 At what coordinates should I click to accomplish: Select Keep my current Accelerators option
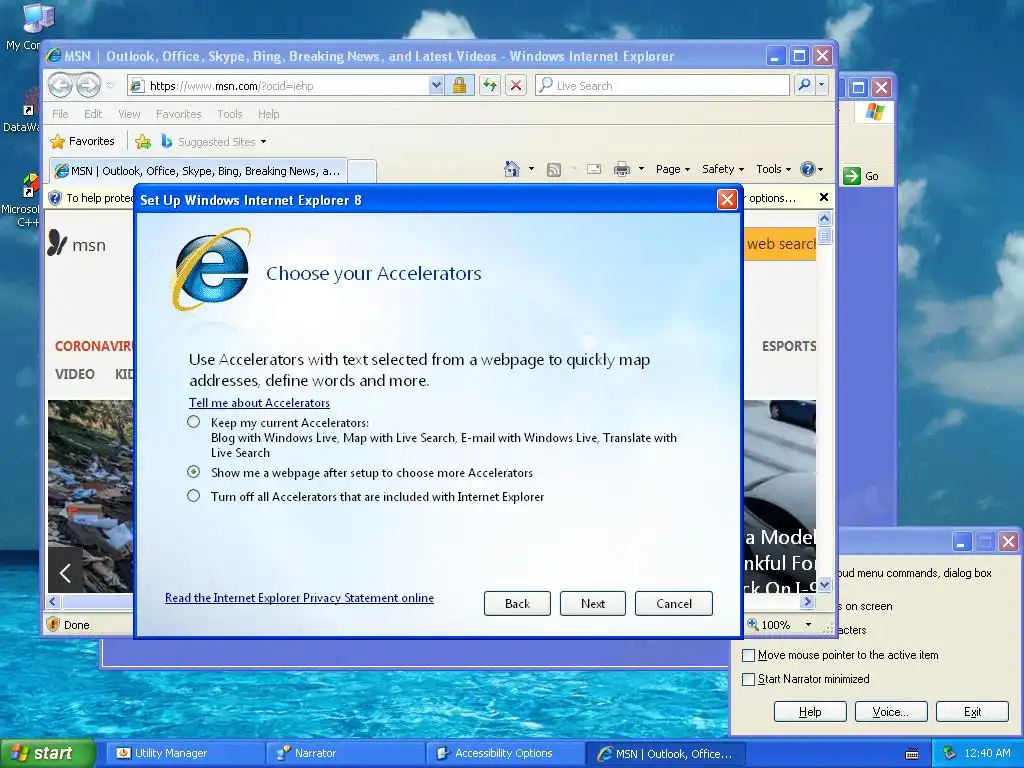tap(193, 422)
